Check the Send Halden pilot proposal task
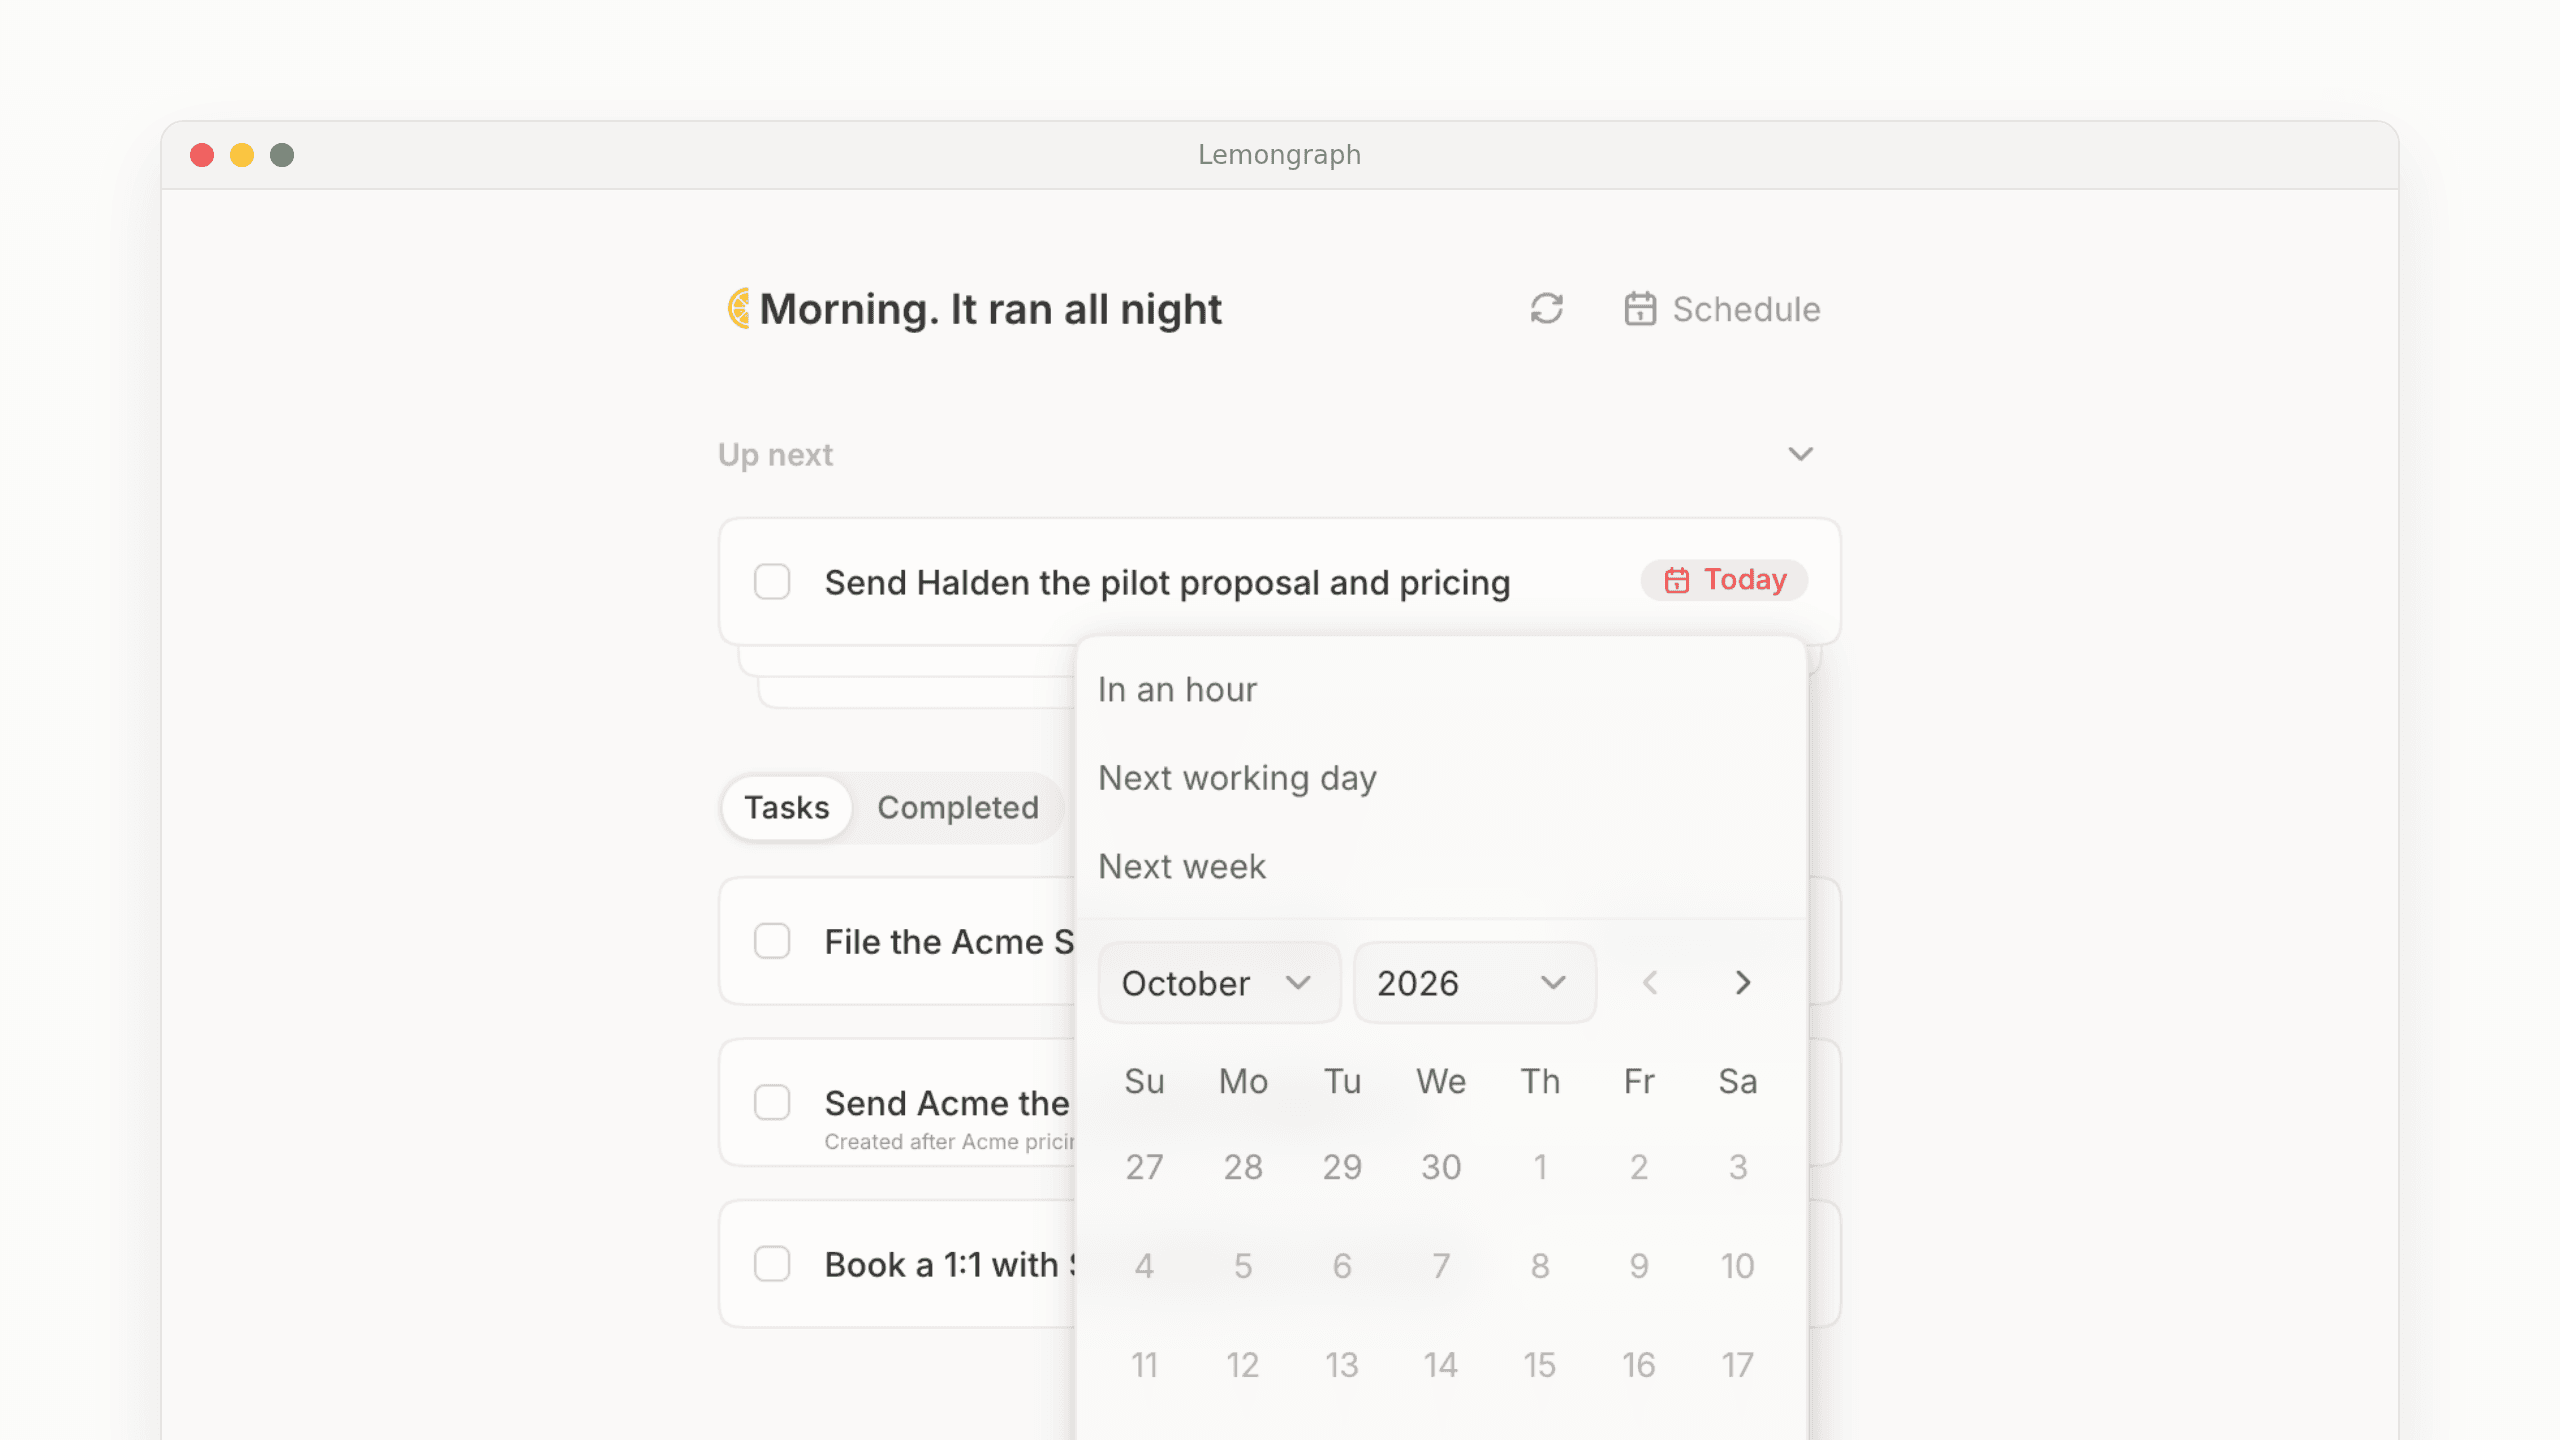Viewport: 2560px width, 1440px height. [772, 581]
